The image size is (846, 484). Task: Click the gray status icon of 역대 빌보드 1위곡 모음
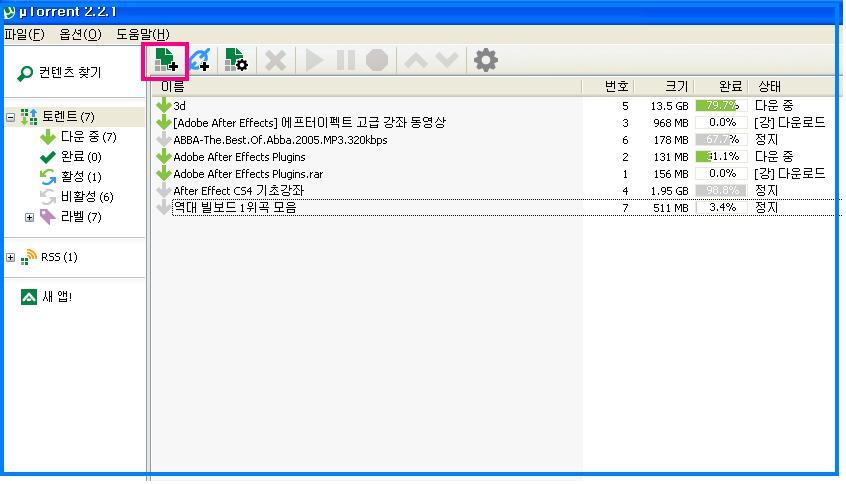click(x=163, y=207)
